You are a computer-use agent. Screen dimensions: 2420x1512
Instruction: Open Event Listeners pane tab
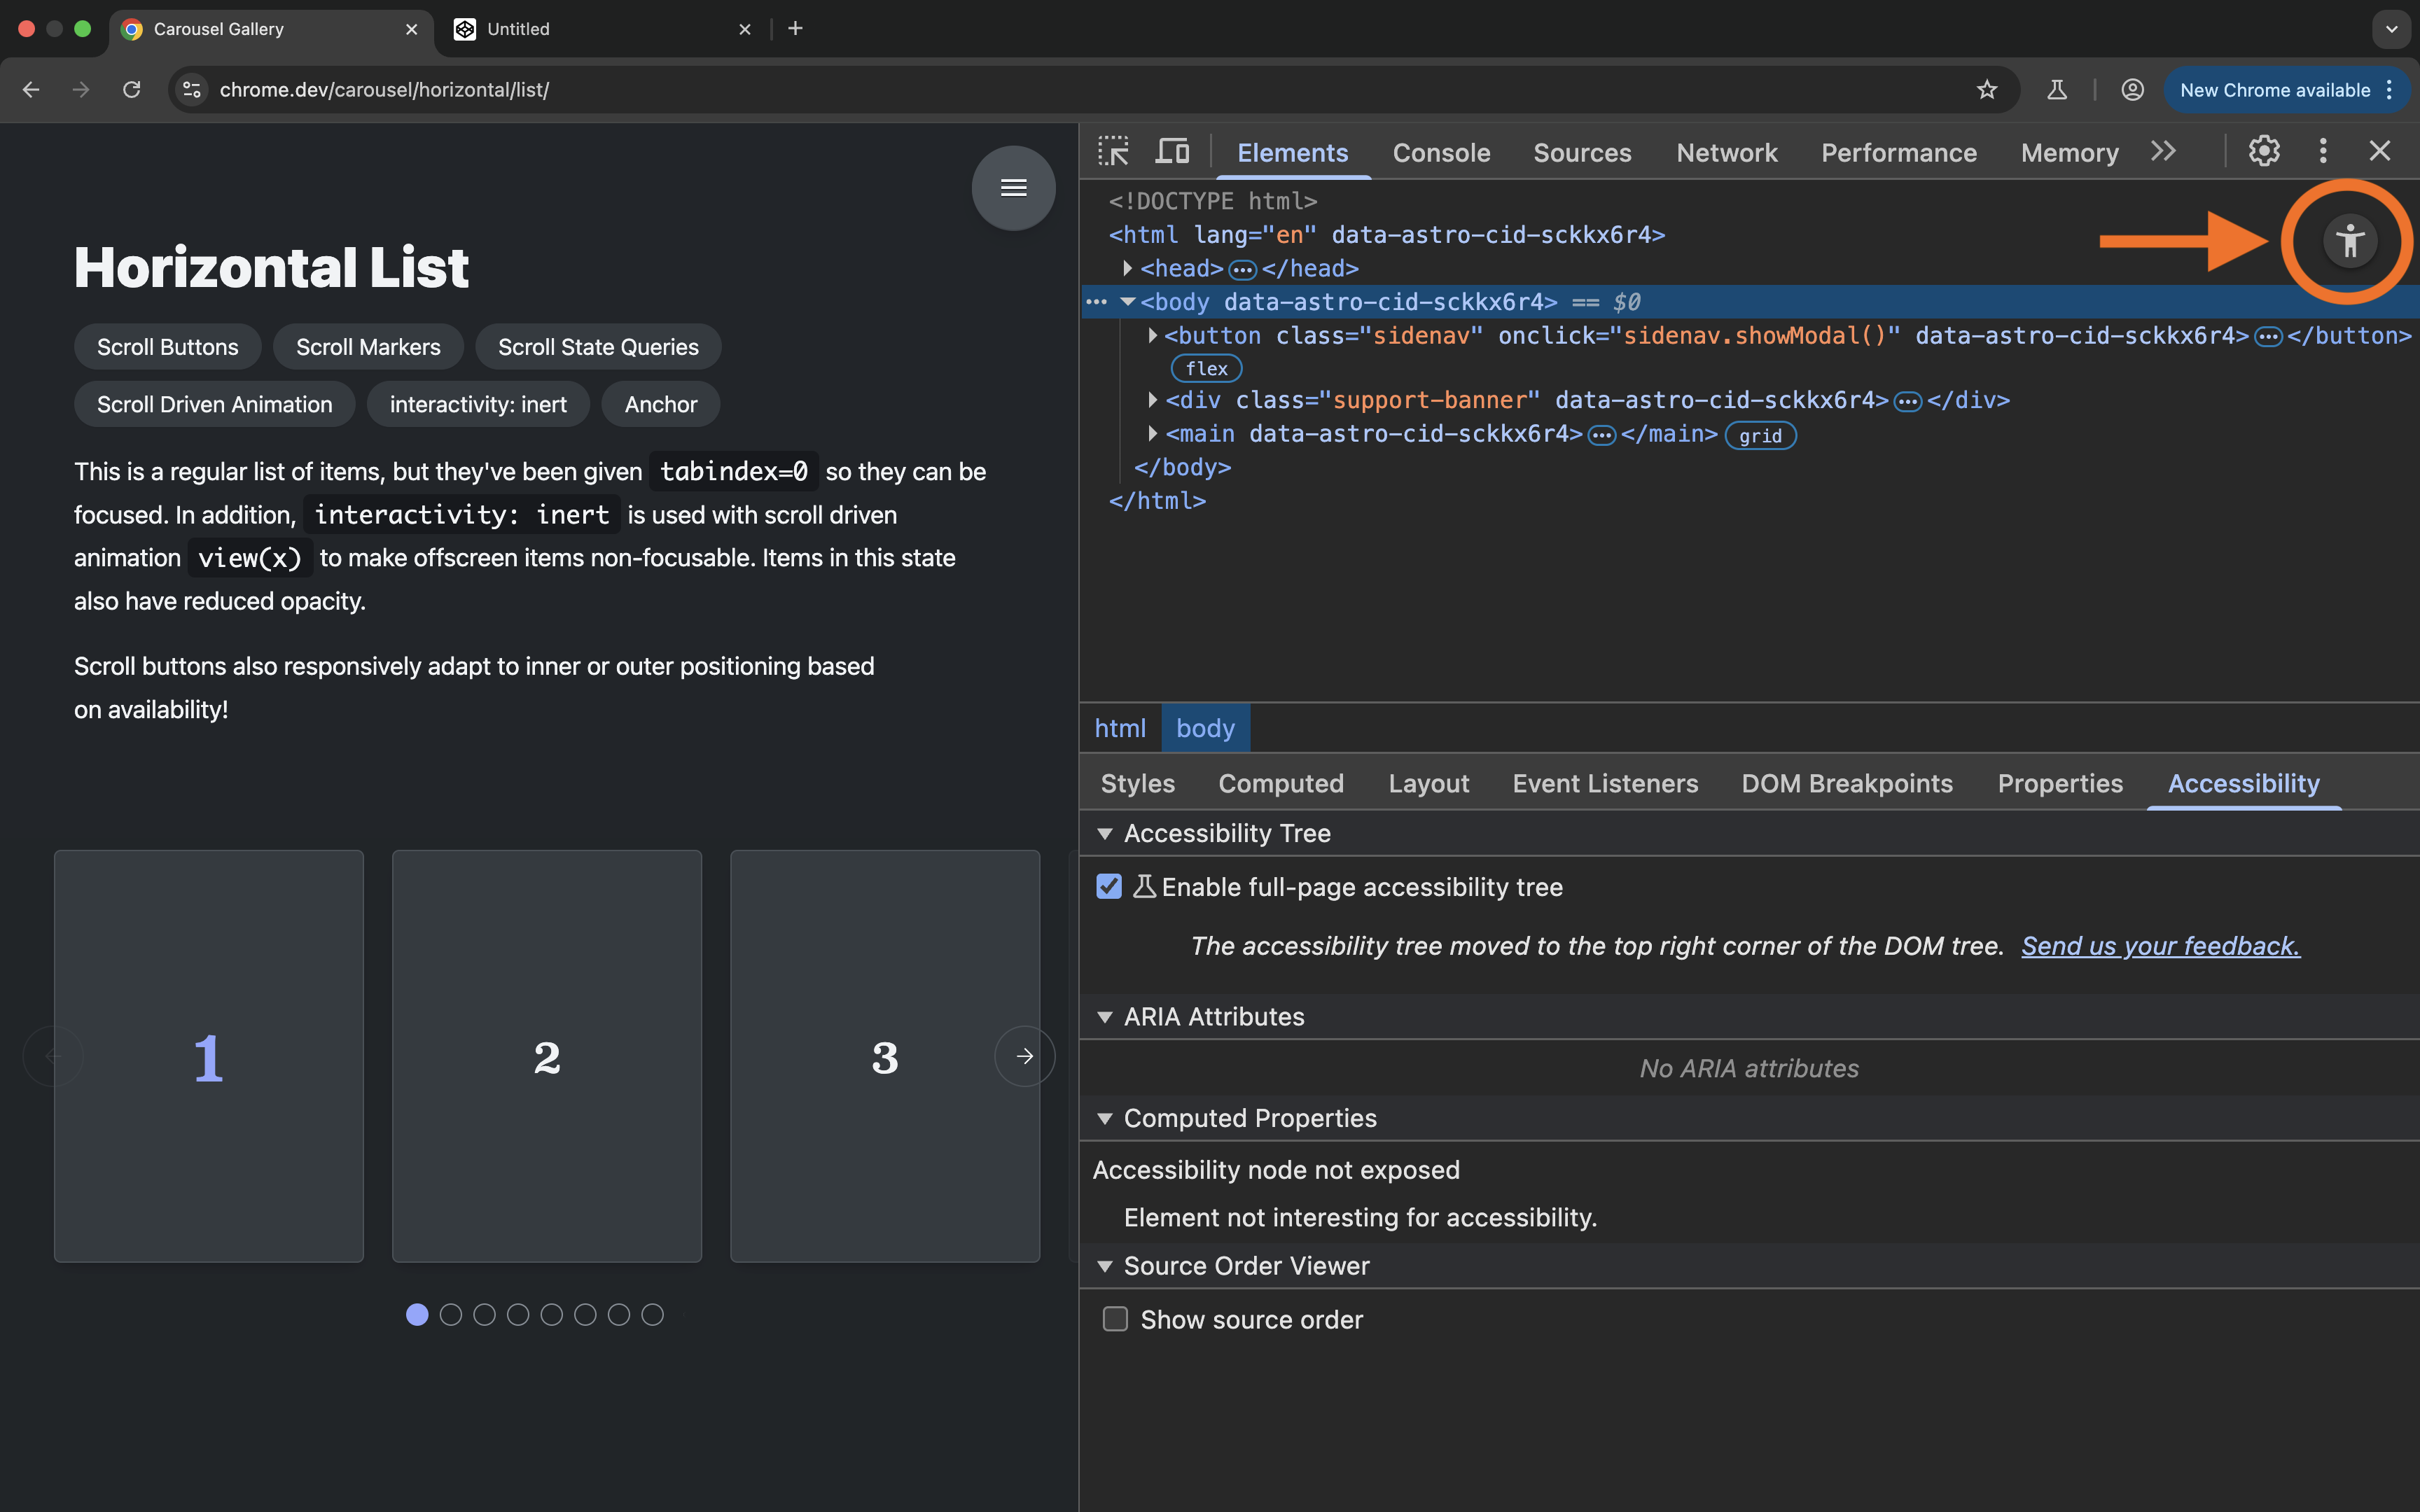(x=1604, y=784)
